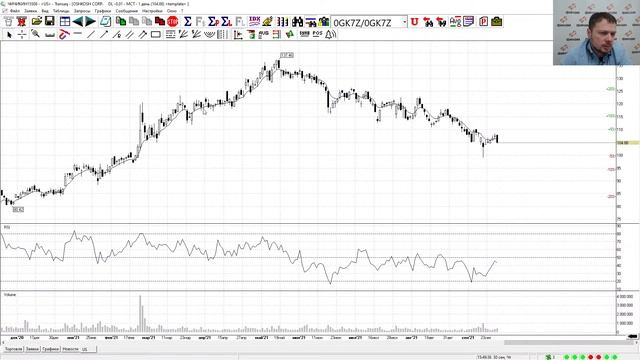The width and height of the screenshot is (640, 360).
Task: Click the Sigma-P icon
Action: point(213,21)
